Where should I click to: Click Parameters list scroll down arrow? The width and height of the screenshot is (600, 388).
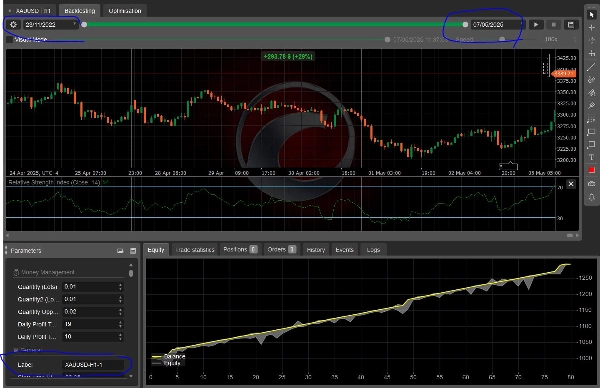click(131, 376)
